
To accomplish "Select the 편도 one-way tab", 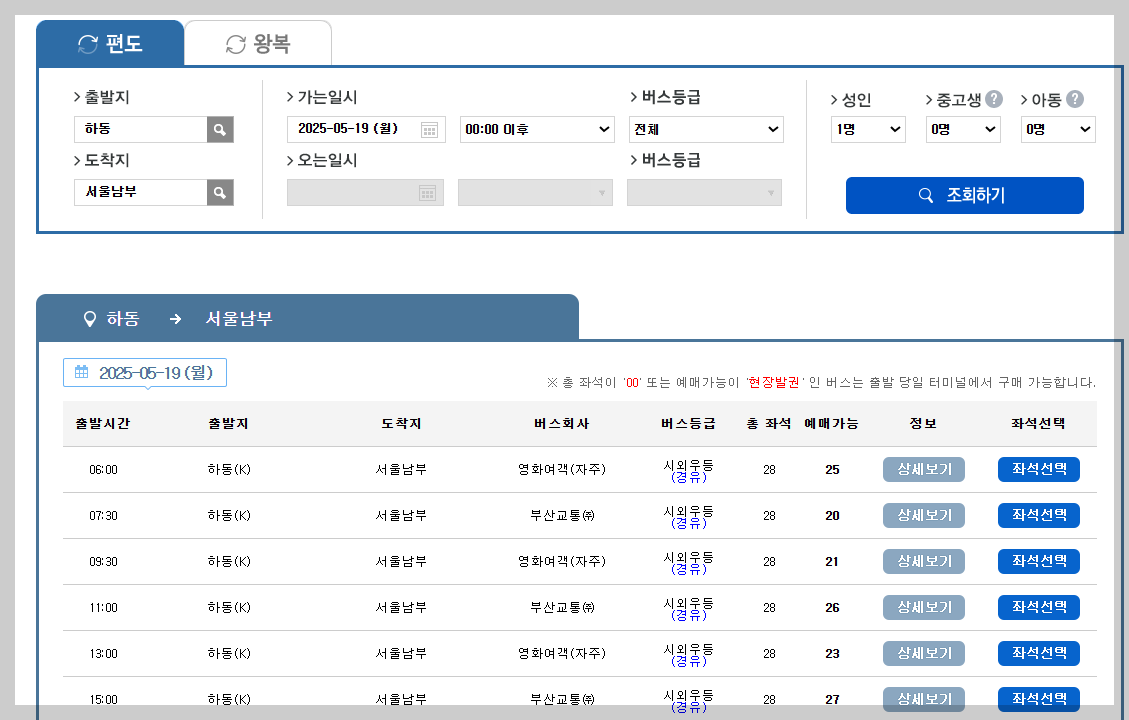I will coord(110,43).
